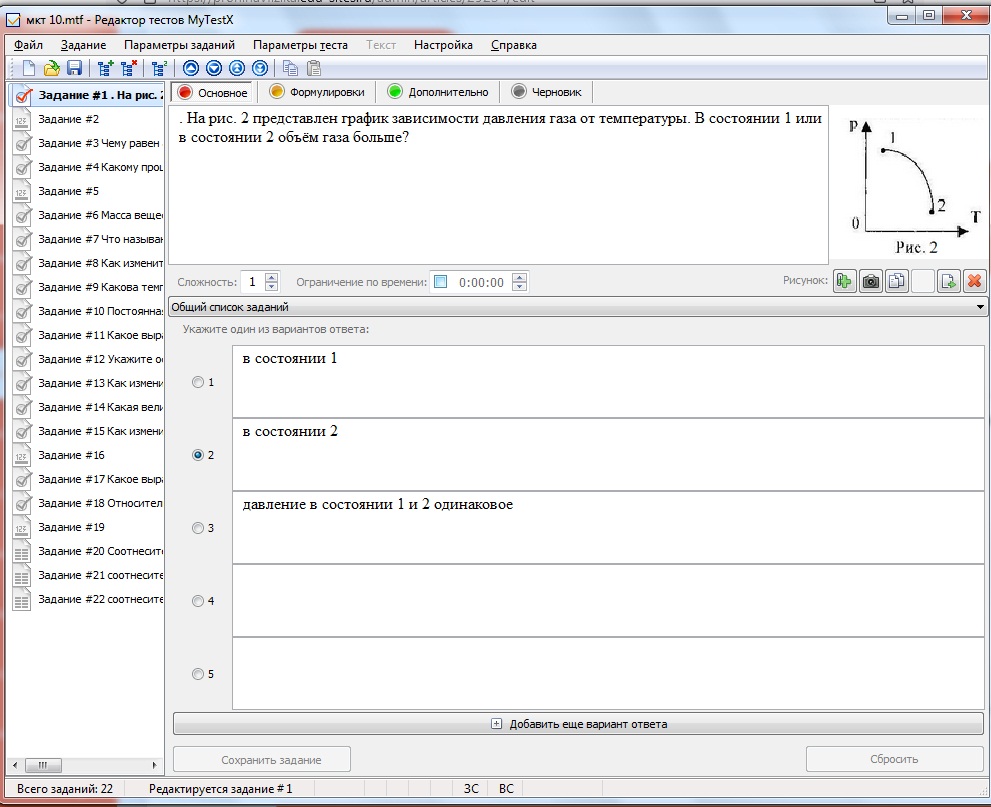Delete task using tree icon with red X
991x807 pixels.
point(130,68)
